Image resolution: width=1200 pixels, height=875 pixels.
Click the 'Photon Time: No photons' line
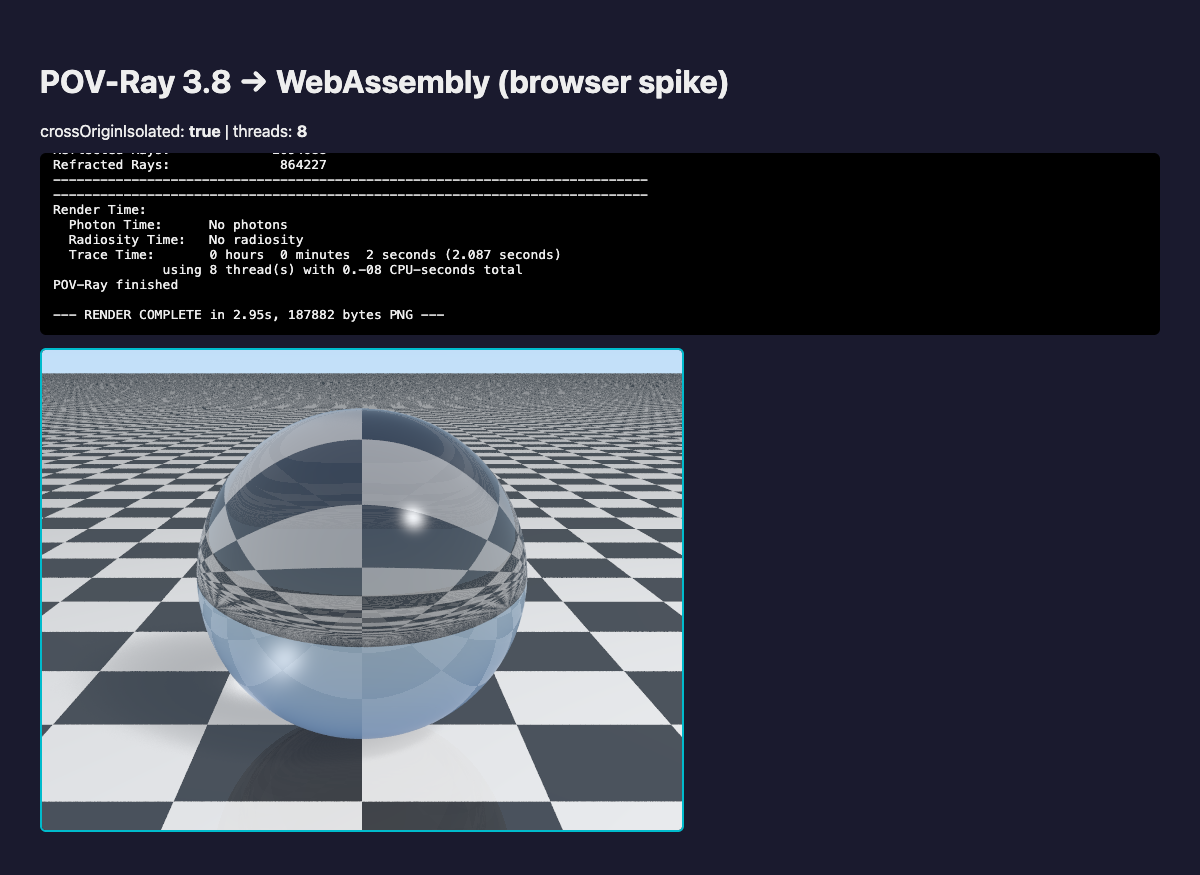click(x=178, y=224)
